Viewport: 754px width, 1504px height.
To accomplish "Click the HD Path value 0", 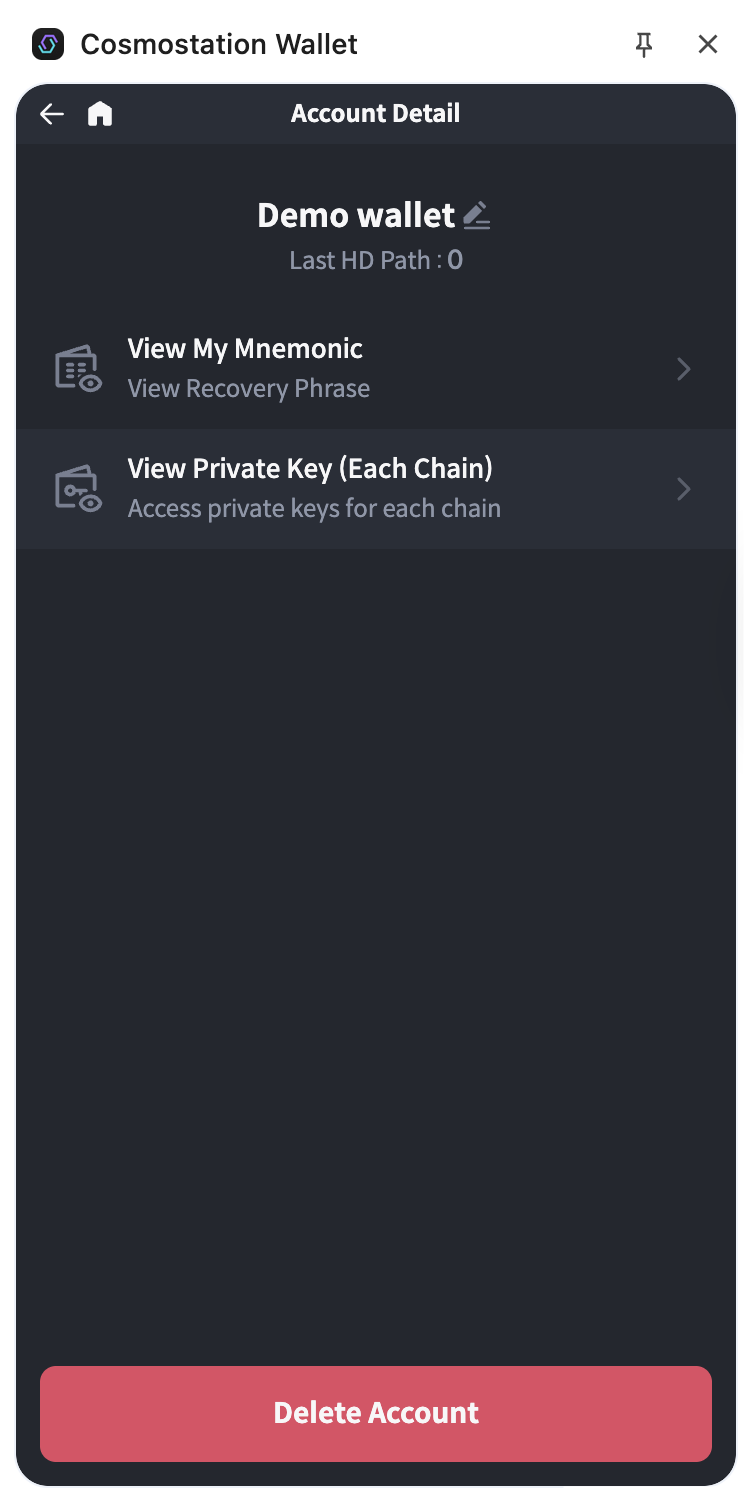I will click(455, 261).
